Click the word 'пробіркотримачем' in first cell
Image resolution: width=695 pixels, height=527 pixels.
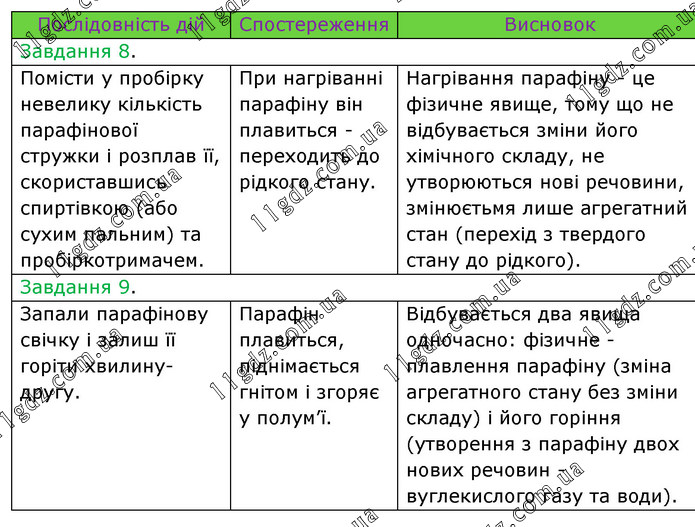[112, 261]
